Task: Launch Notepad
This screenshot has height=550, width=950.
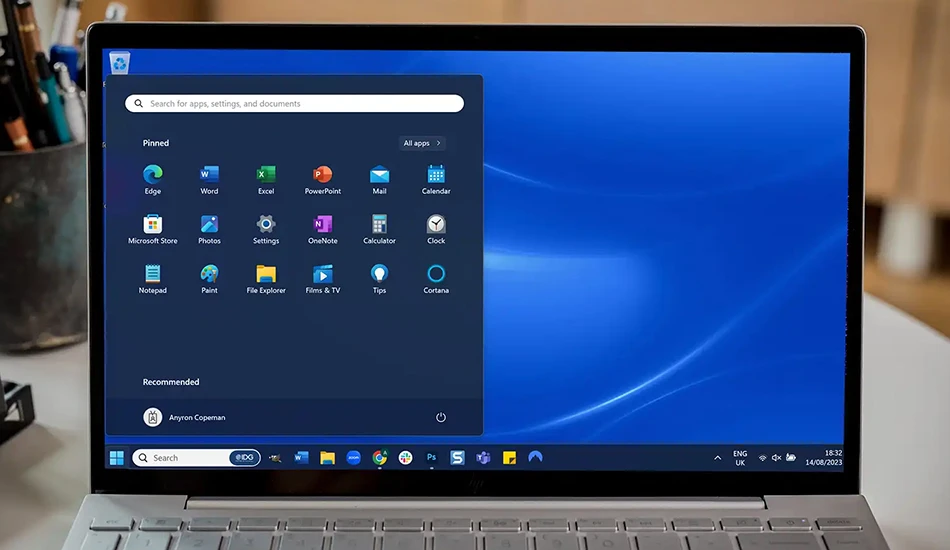Action: [153, 279]
